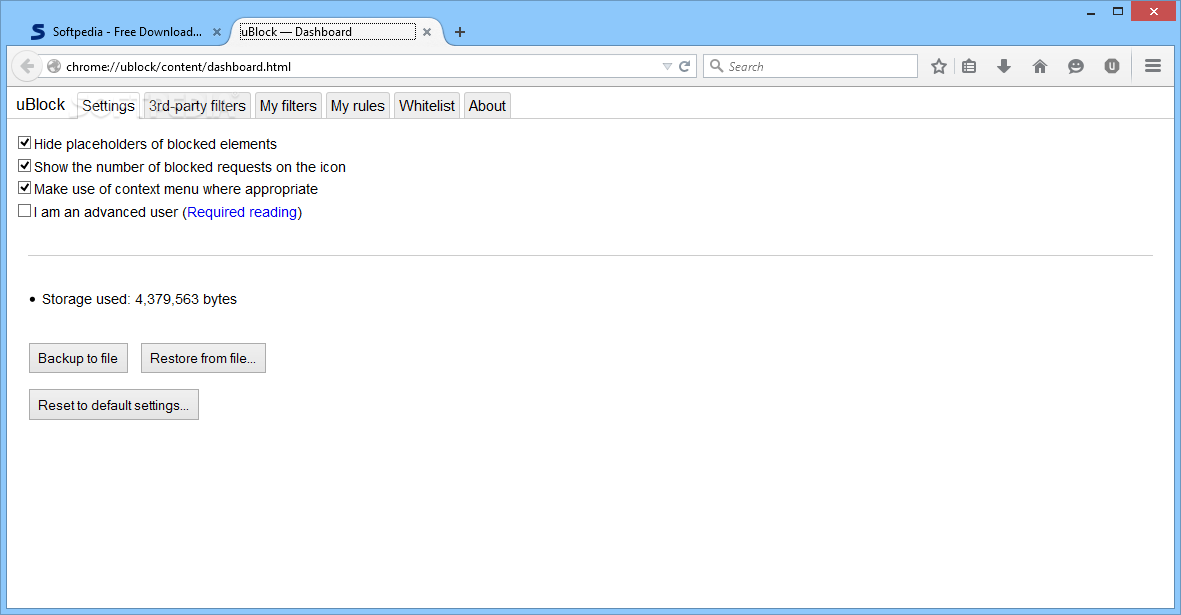Screen dimensions: 1181x615
Task: Toggle Make use of context menu checkbox
Action: 25,188
